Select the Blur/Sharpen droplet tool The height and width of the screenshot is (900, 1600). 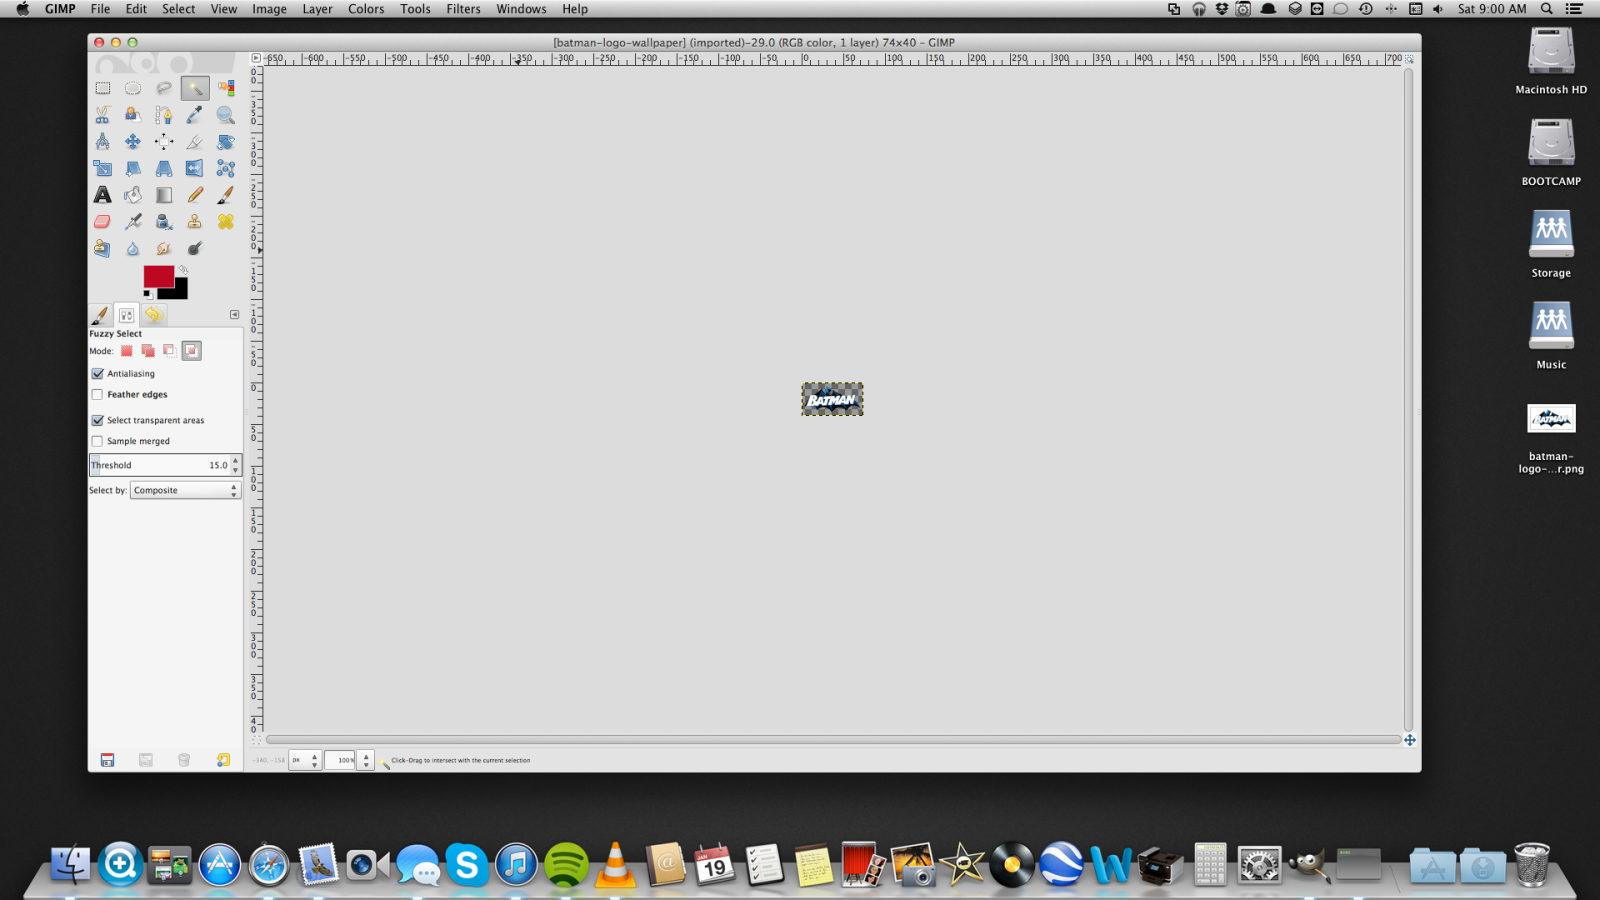(x=133, y=248)
